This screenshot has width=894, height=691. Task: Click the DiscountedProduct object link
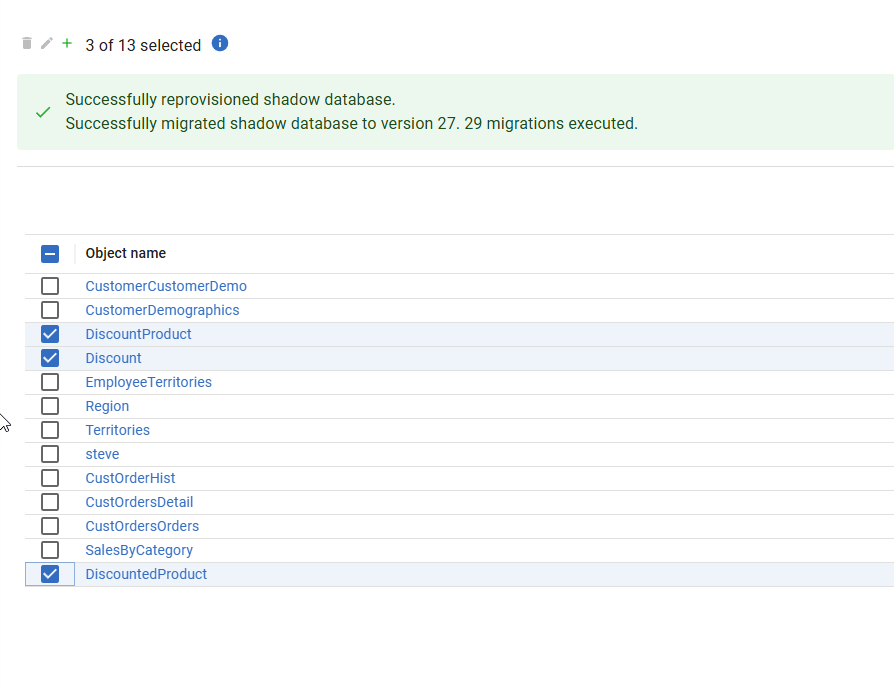[x=146, y=574]
